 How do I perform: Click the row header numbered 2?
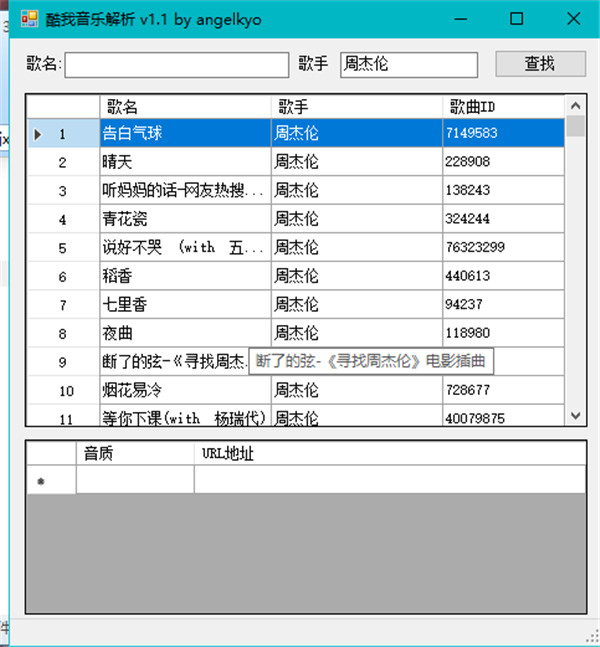63,162
